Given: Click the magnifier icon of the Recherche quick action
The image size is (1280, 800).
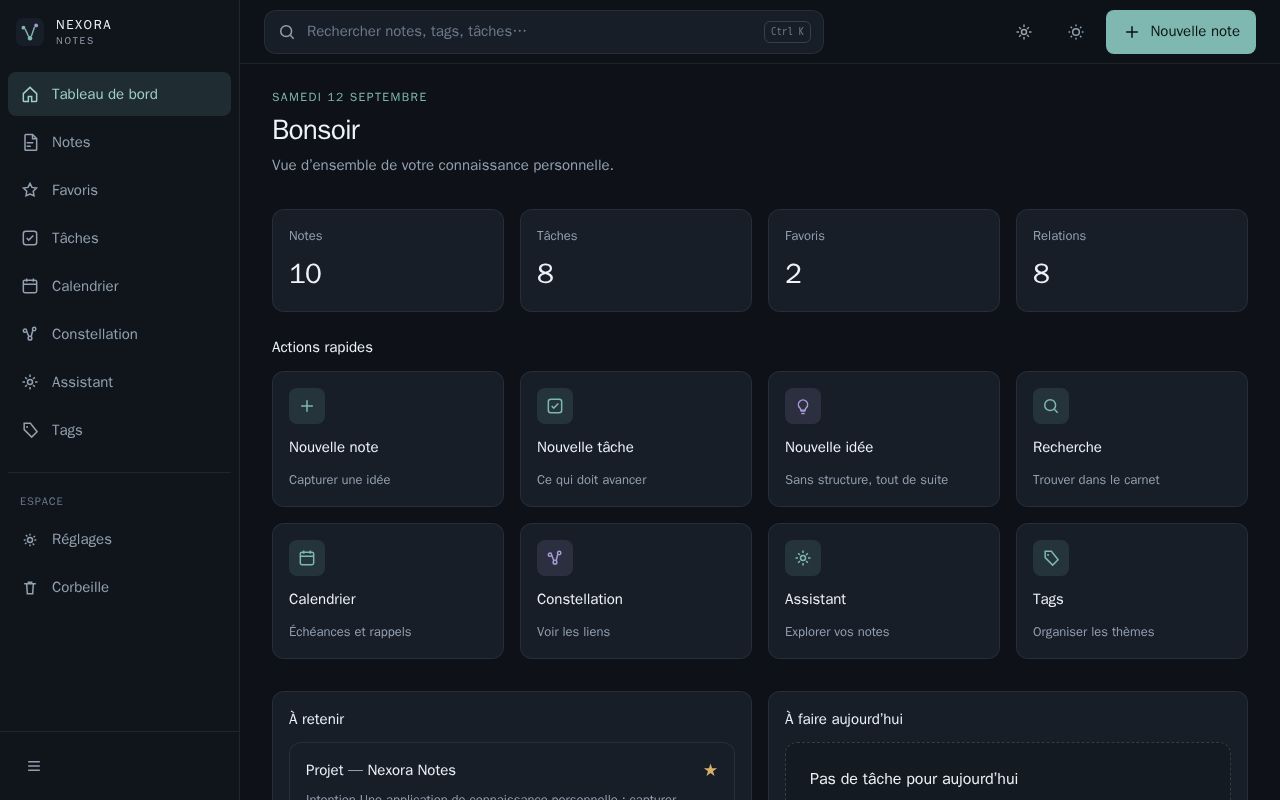Looking at the screenshot, I should click(1051, 406).
